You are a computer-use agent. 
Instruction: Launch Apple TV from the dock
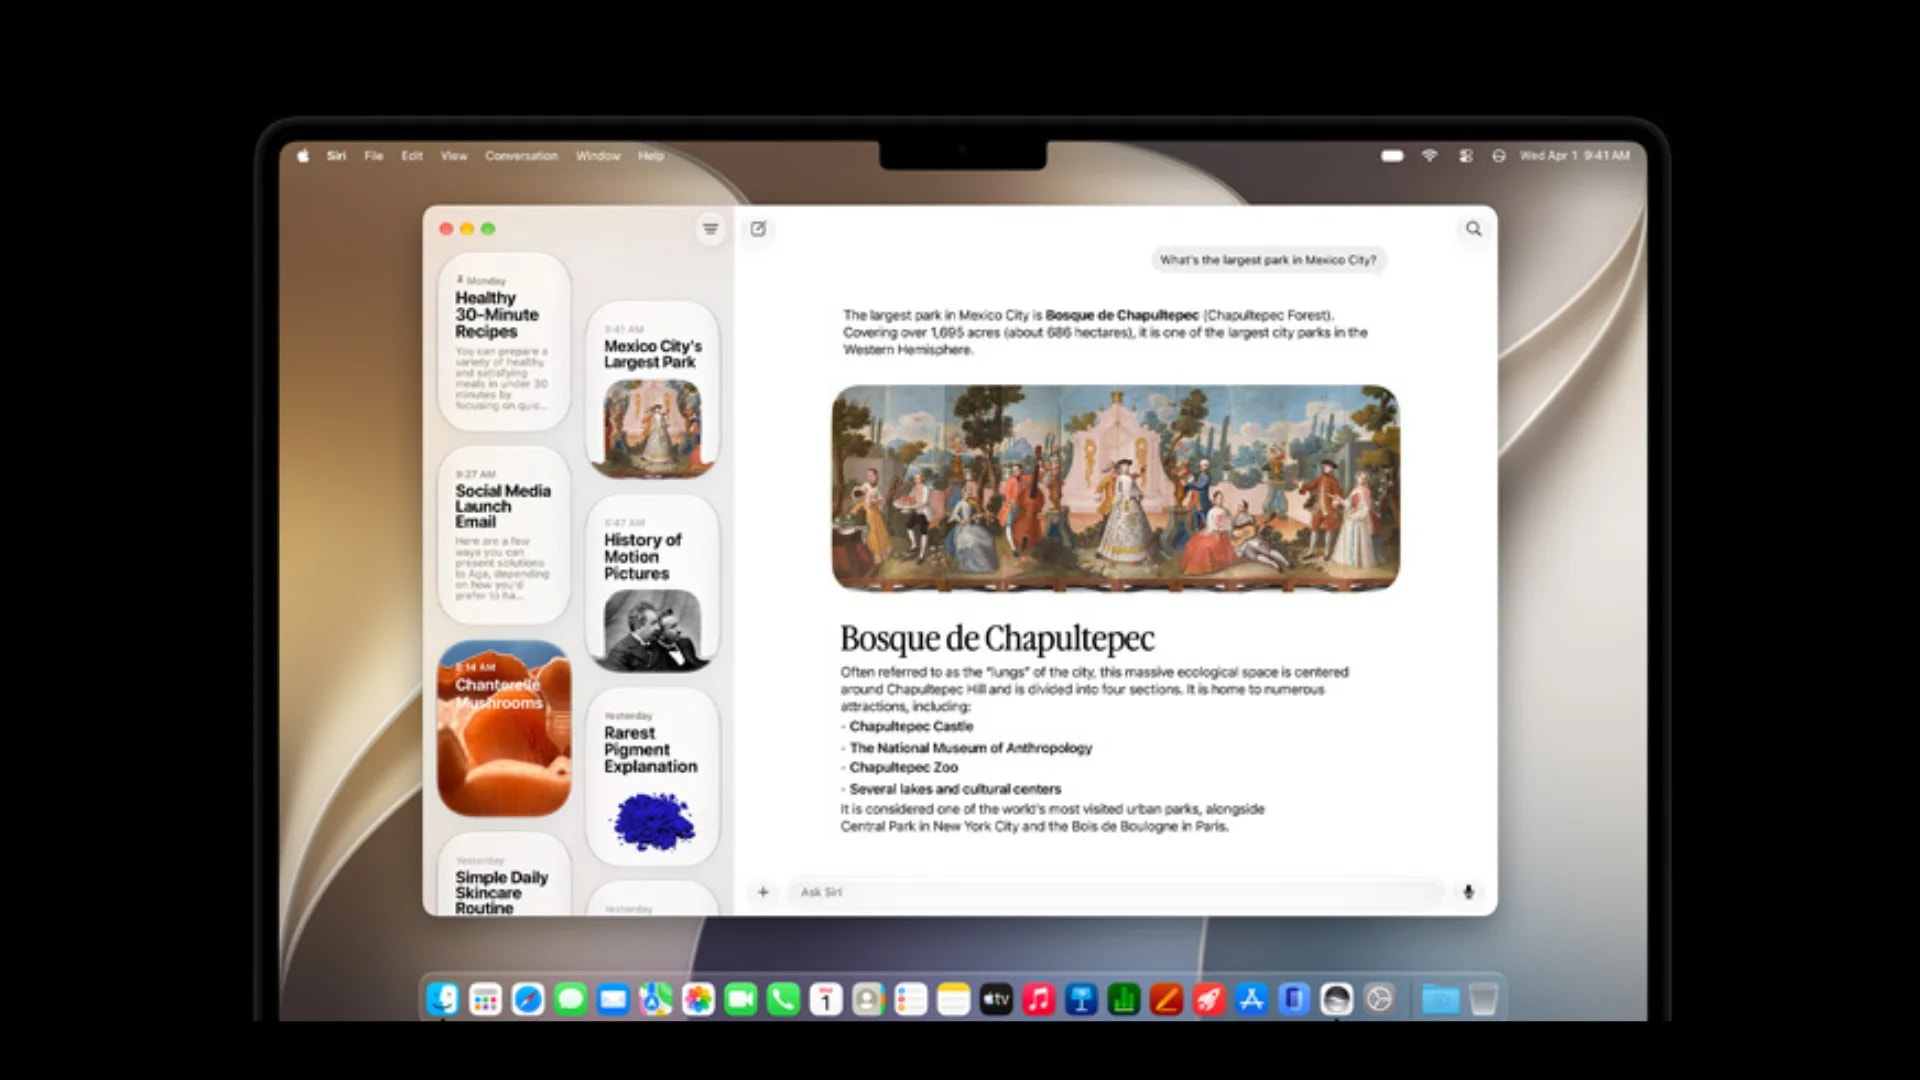point(996,999)
